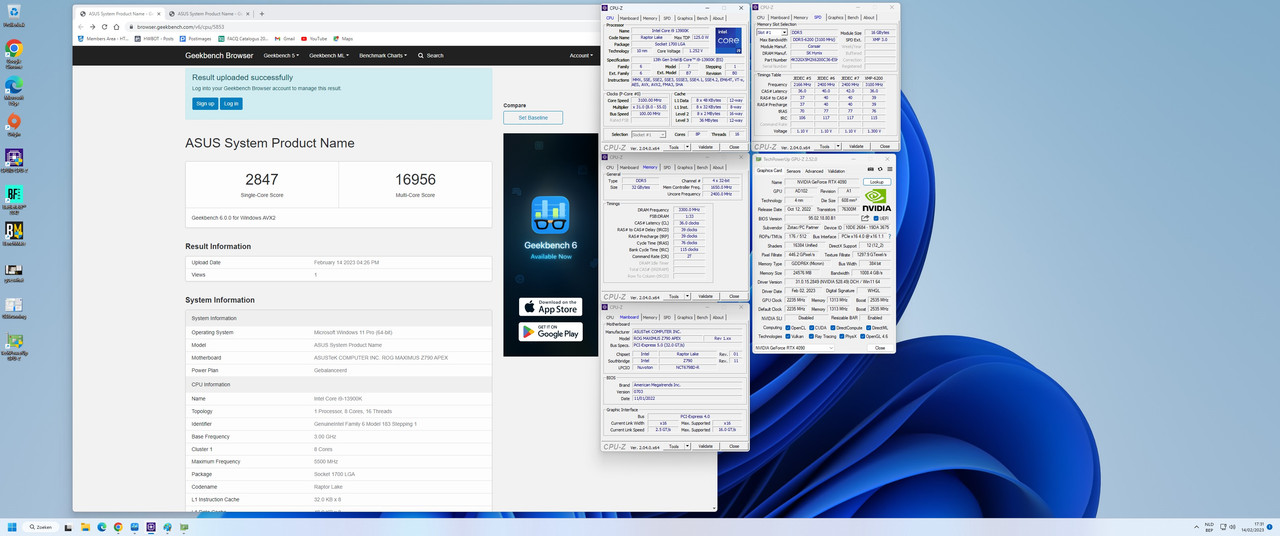Toggle the DirectML checkbox in GPU-Z
The image size is (1280, 536).
tap(868, 327)
